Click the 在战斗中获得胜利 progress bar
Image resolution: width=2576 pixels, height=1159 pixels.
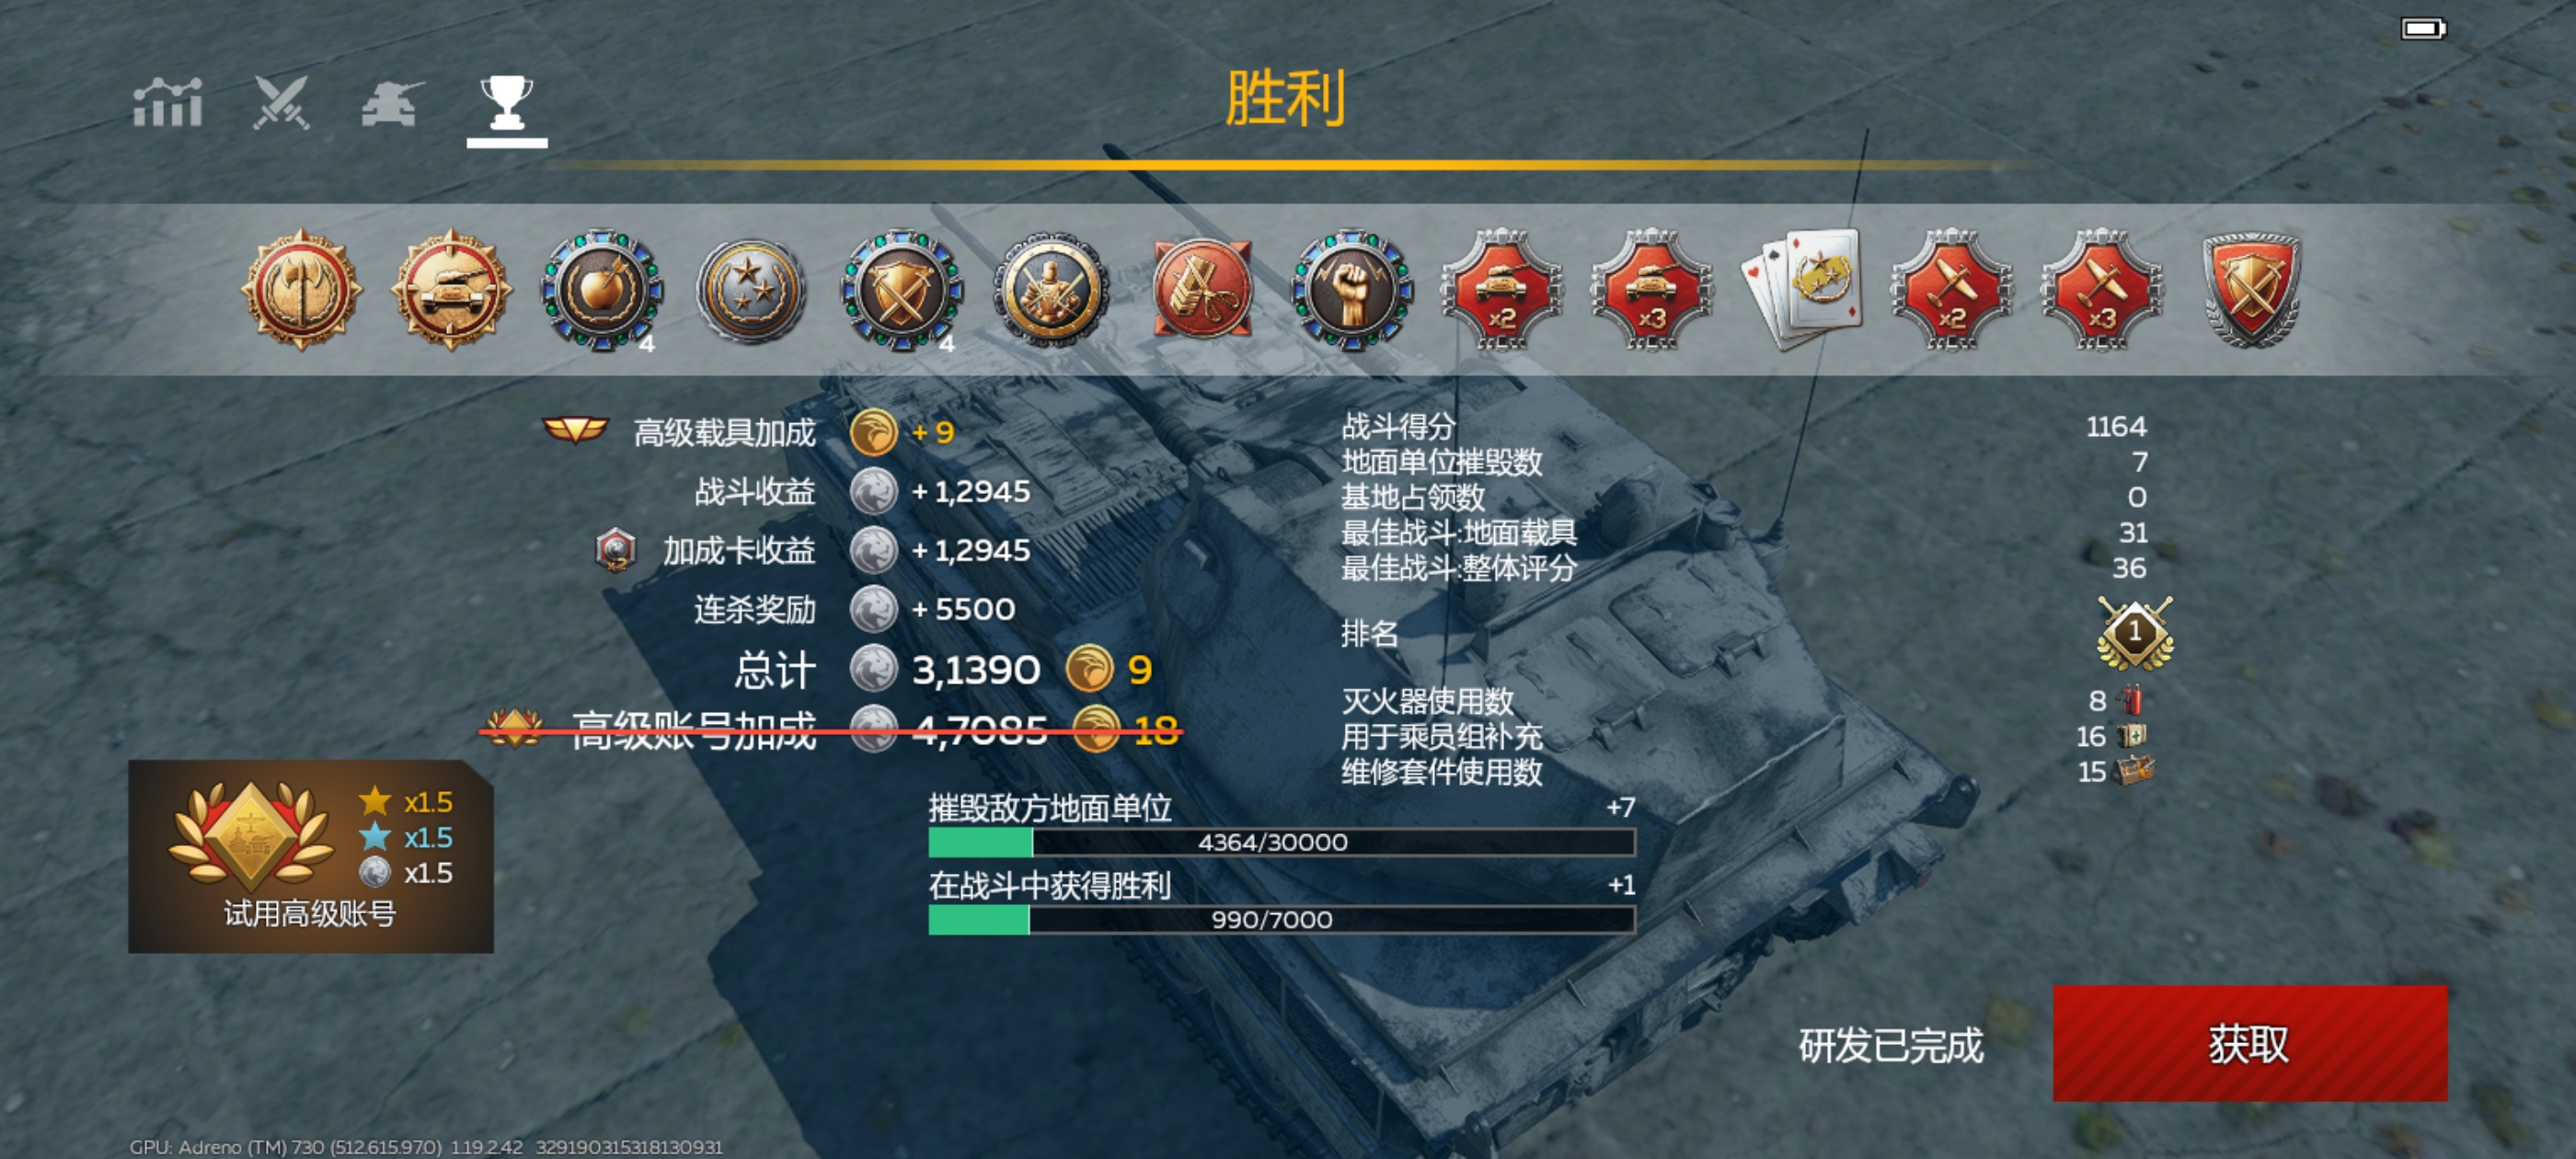[1282, 919]
